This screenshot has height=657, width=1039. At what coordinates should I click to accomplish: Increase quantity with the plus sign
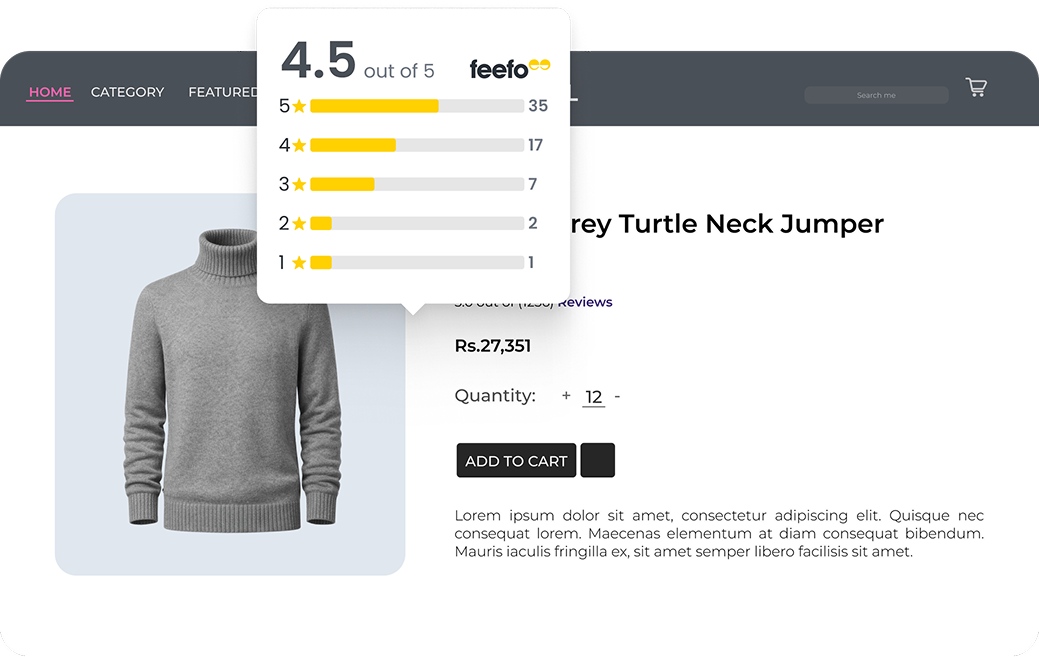pyautogui.click(x=566, y=396)
